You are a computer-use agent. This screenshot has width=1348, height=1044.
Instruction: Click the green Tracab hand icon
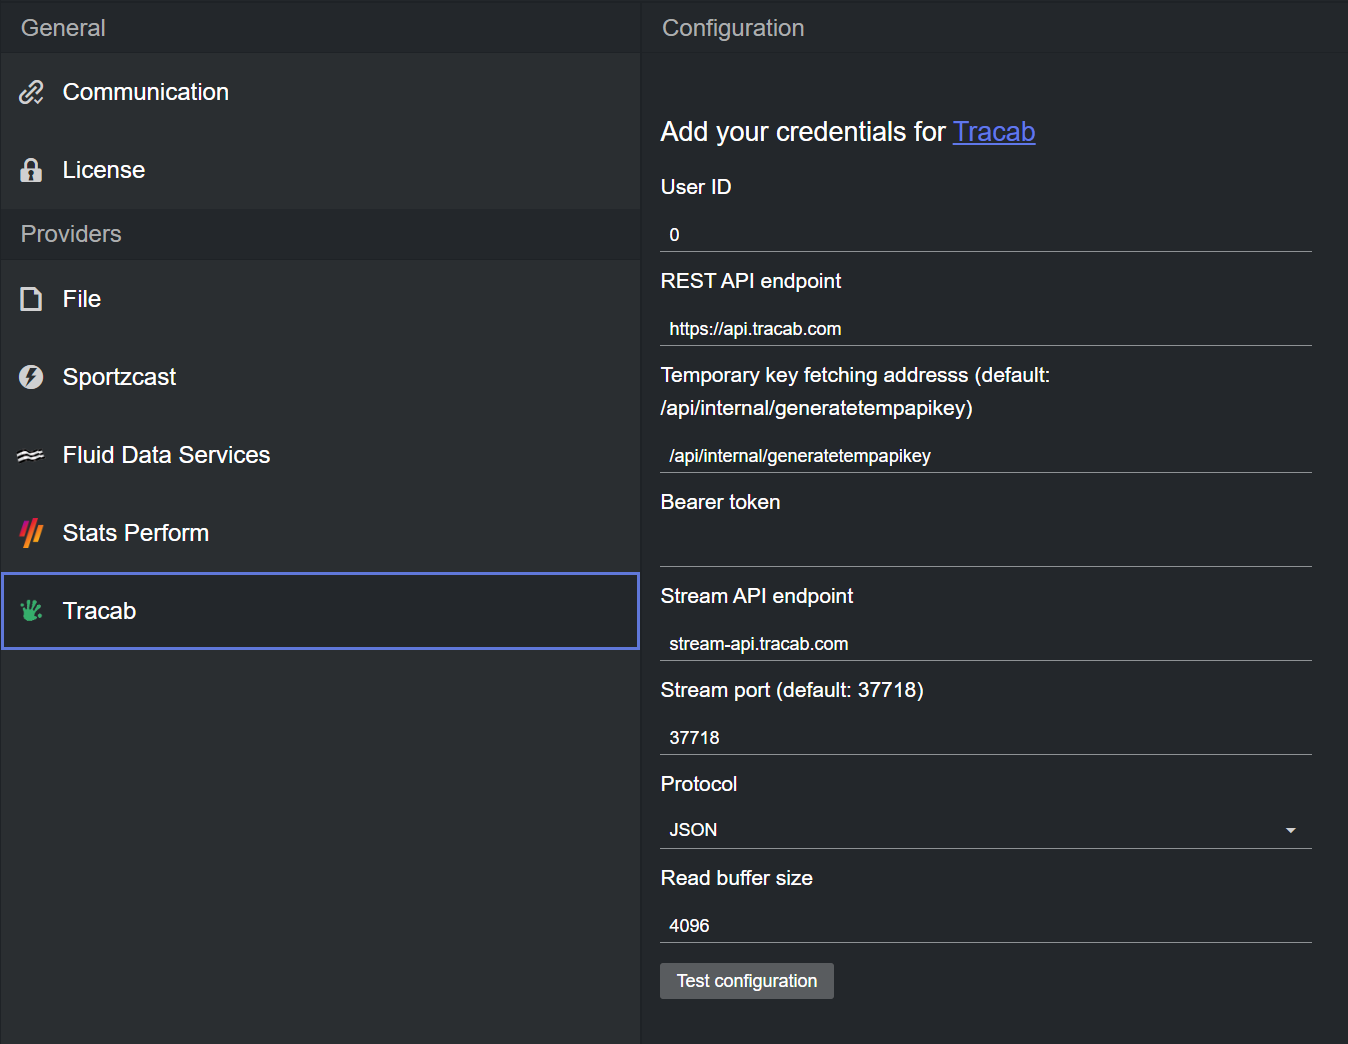[x=31, y=611]
